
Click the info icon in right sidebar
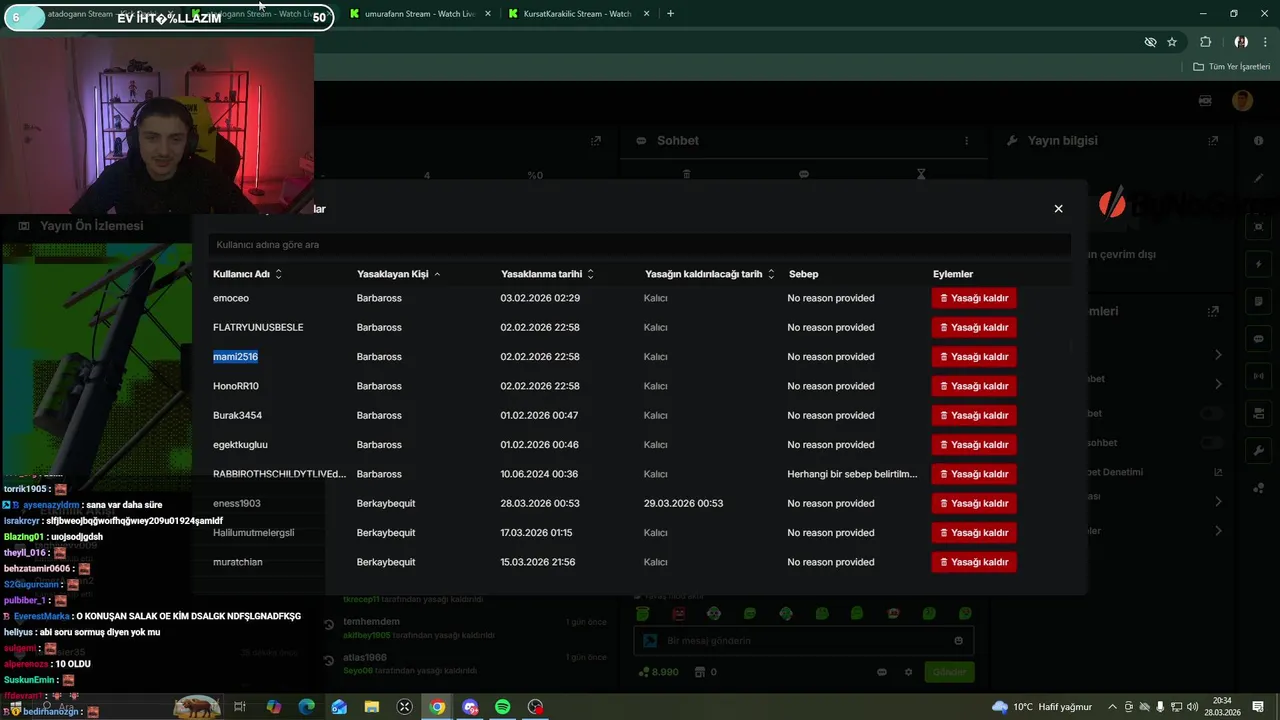coord(1259,141)
